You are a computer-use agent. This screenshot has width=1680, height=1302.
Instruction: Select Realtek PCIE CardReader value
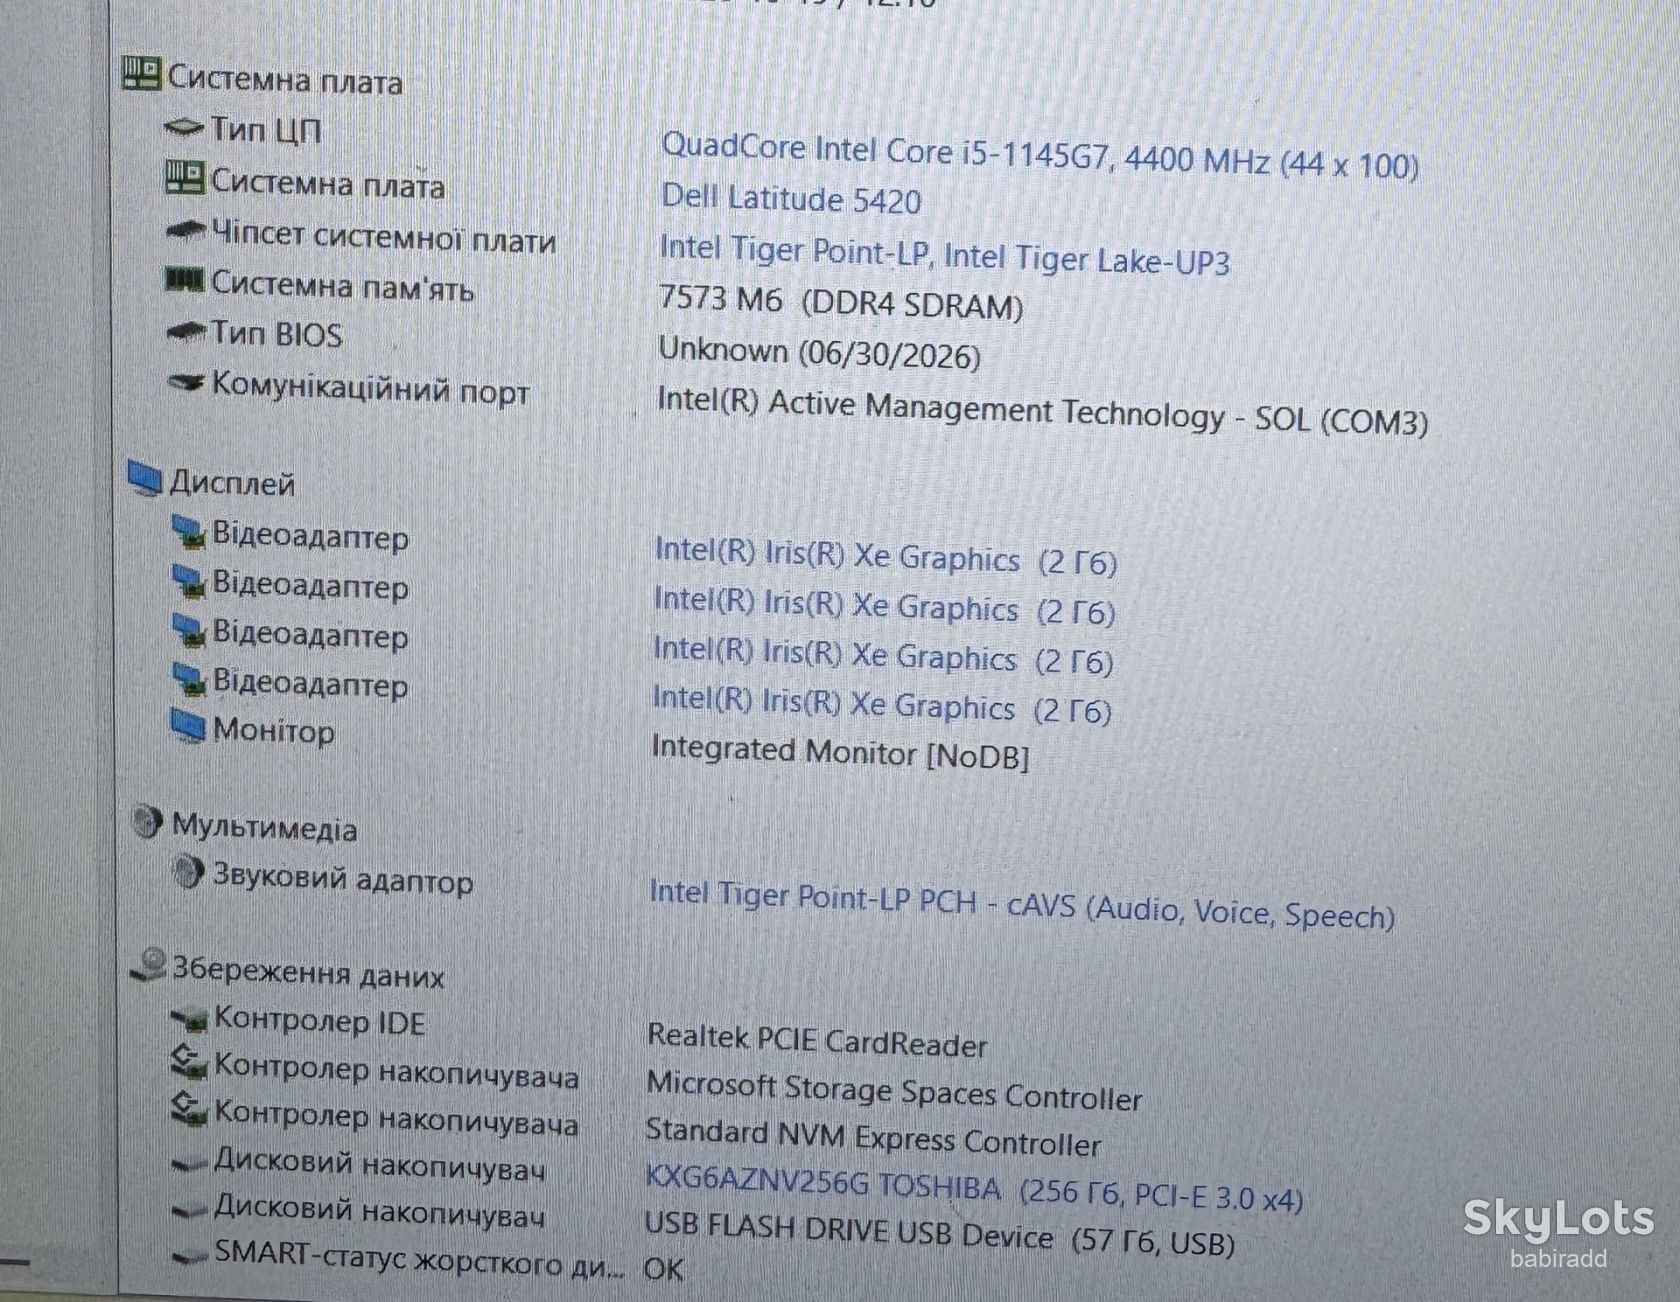point(817,1041)
